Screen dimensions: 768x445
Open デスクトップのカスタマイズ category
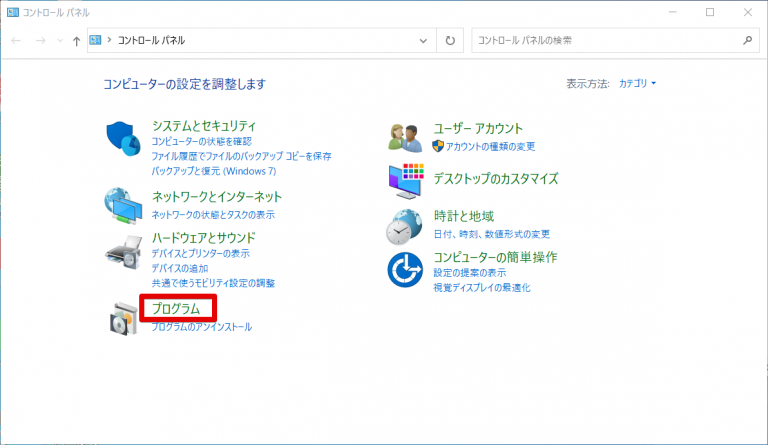click(496, 179)
